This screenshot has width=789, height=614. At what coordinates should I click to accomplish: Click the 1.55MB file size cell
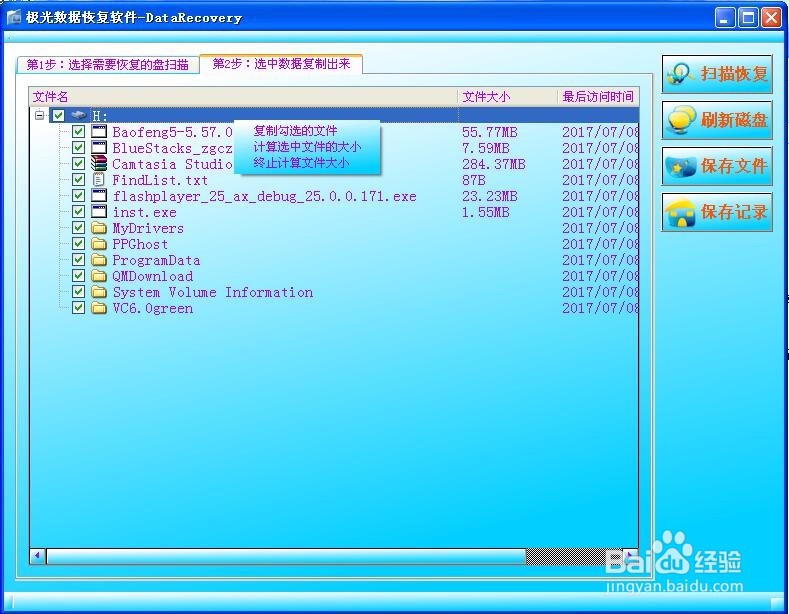click(486, 212)
